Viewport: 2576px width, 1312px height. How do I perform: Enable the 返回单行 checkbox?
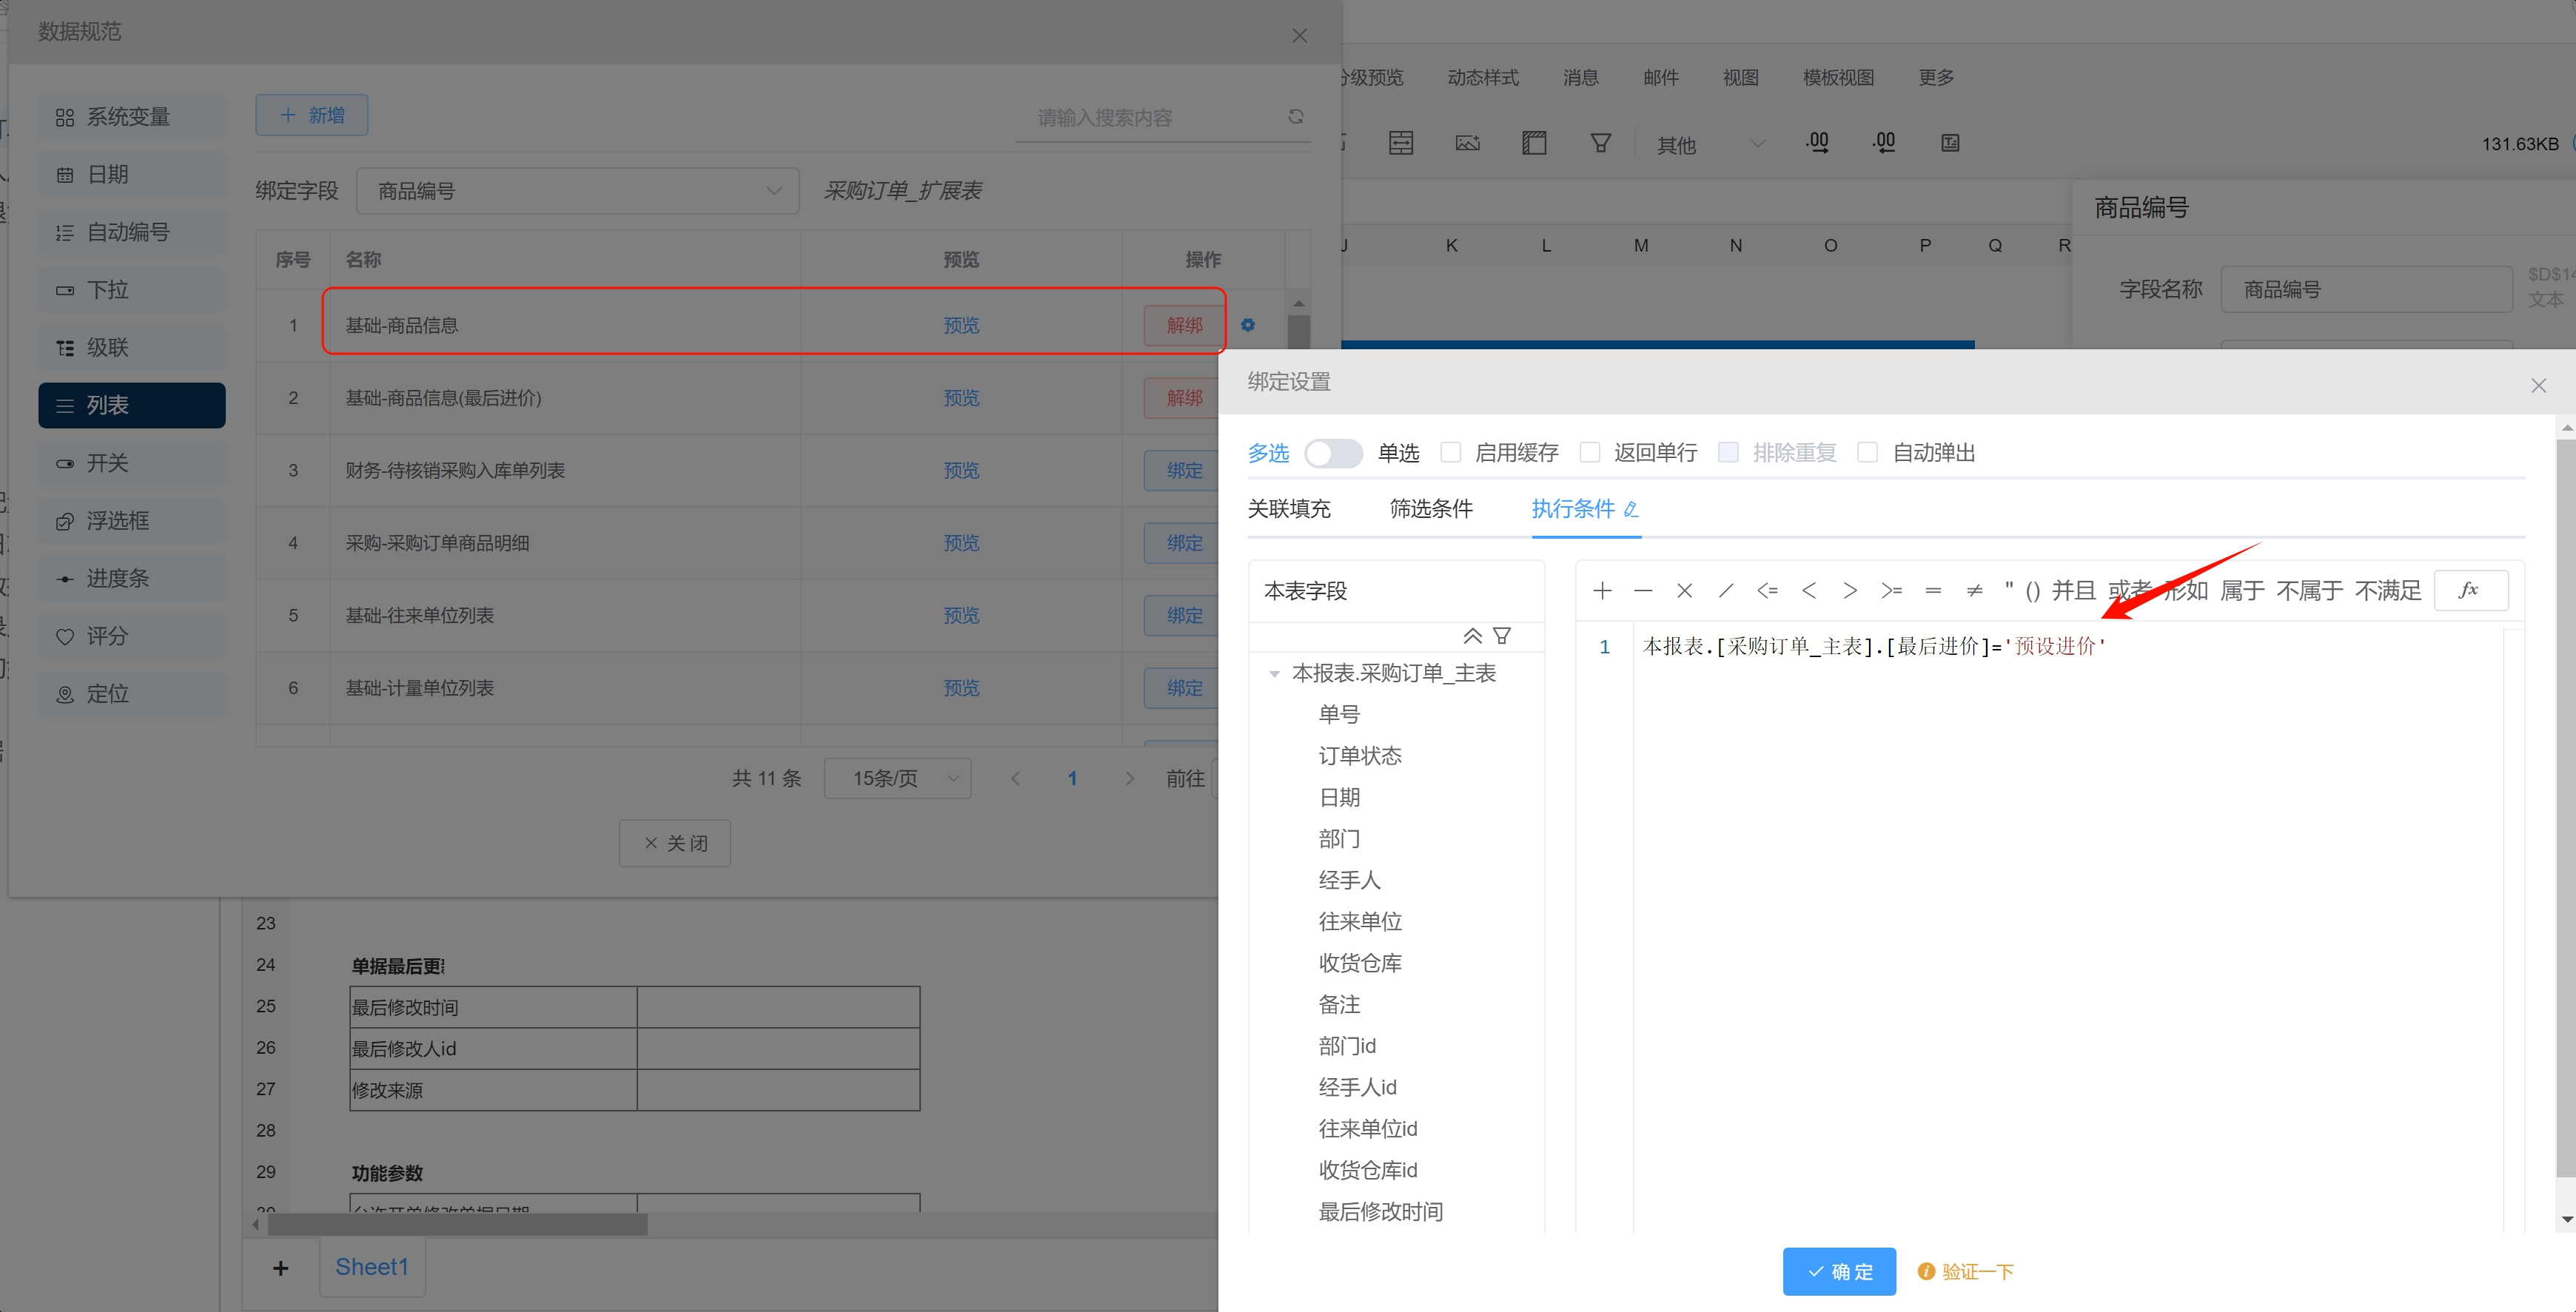tap(1589, 453)
